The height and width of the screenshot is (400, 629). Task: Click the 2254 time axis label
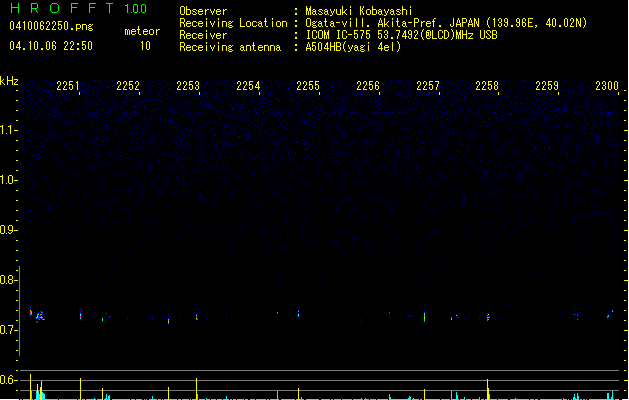point(248,86)
